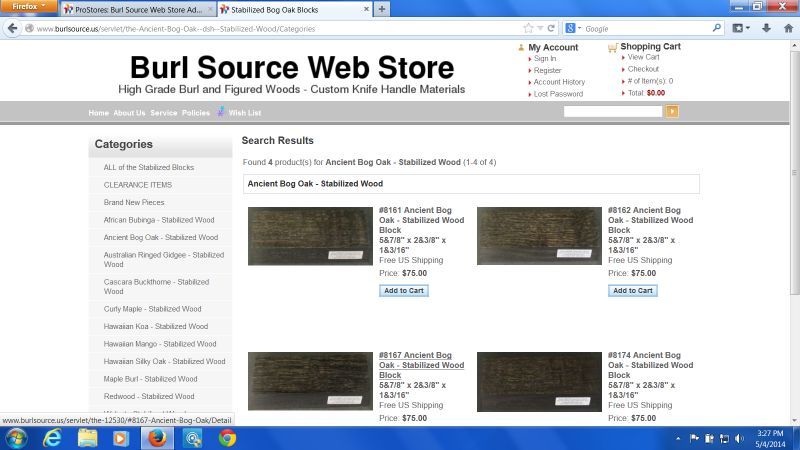Show hidden tray icons arrow
The image size is (800, 450).
point(678,438)
